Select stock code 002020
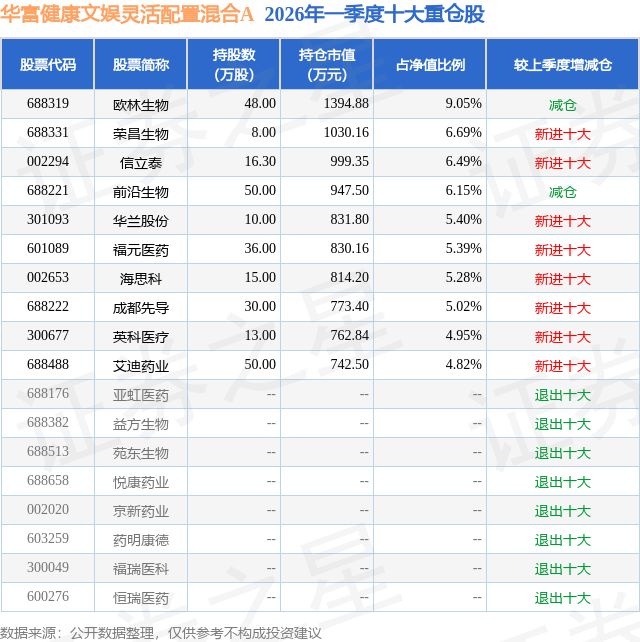Screen dimensions: 640x642 tap(48, 511)
